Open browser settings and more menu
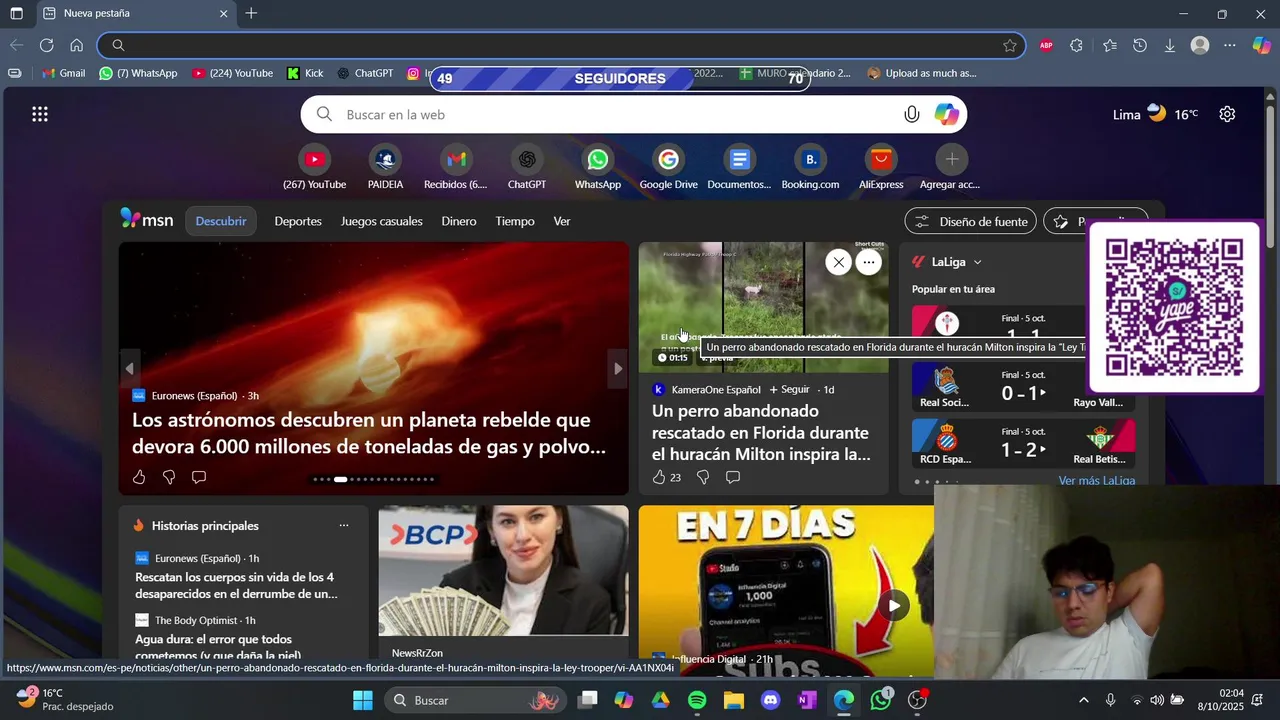Image resolution: width=1280 pixels, height=720 pixels. click(1230, 45)
